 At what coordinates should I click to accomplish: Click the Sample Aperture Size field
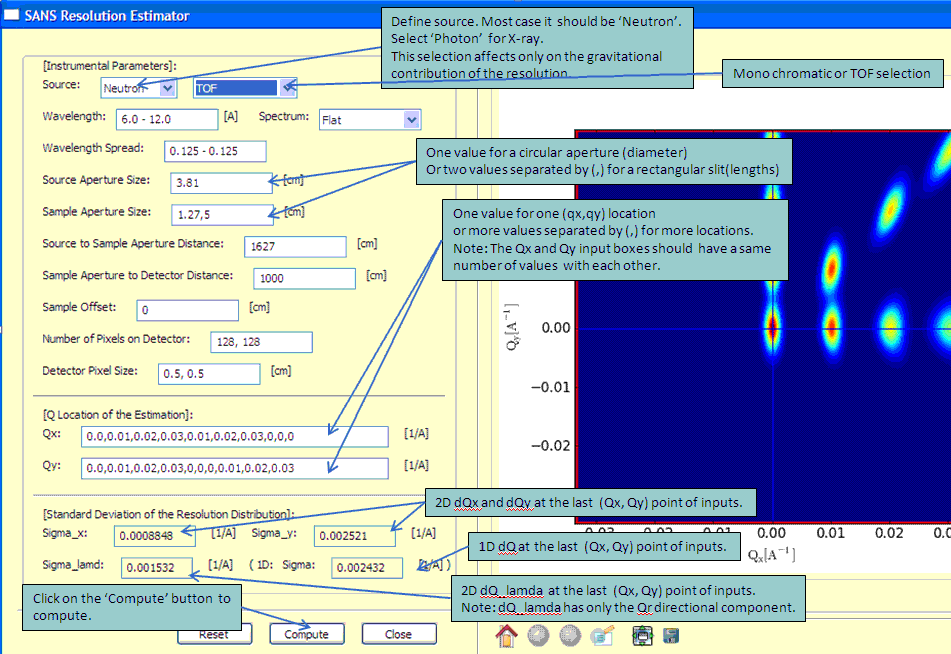[220, 214]
